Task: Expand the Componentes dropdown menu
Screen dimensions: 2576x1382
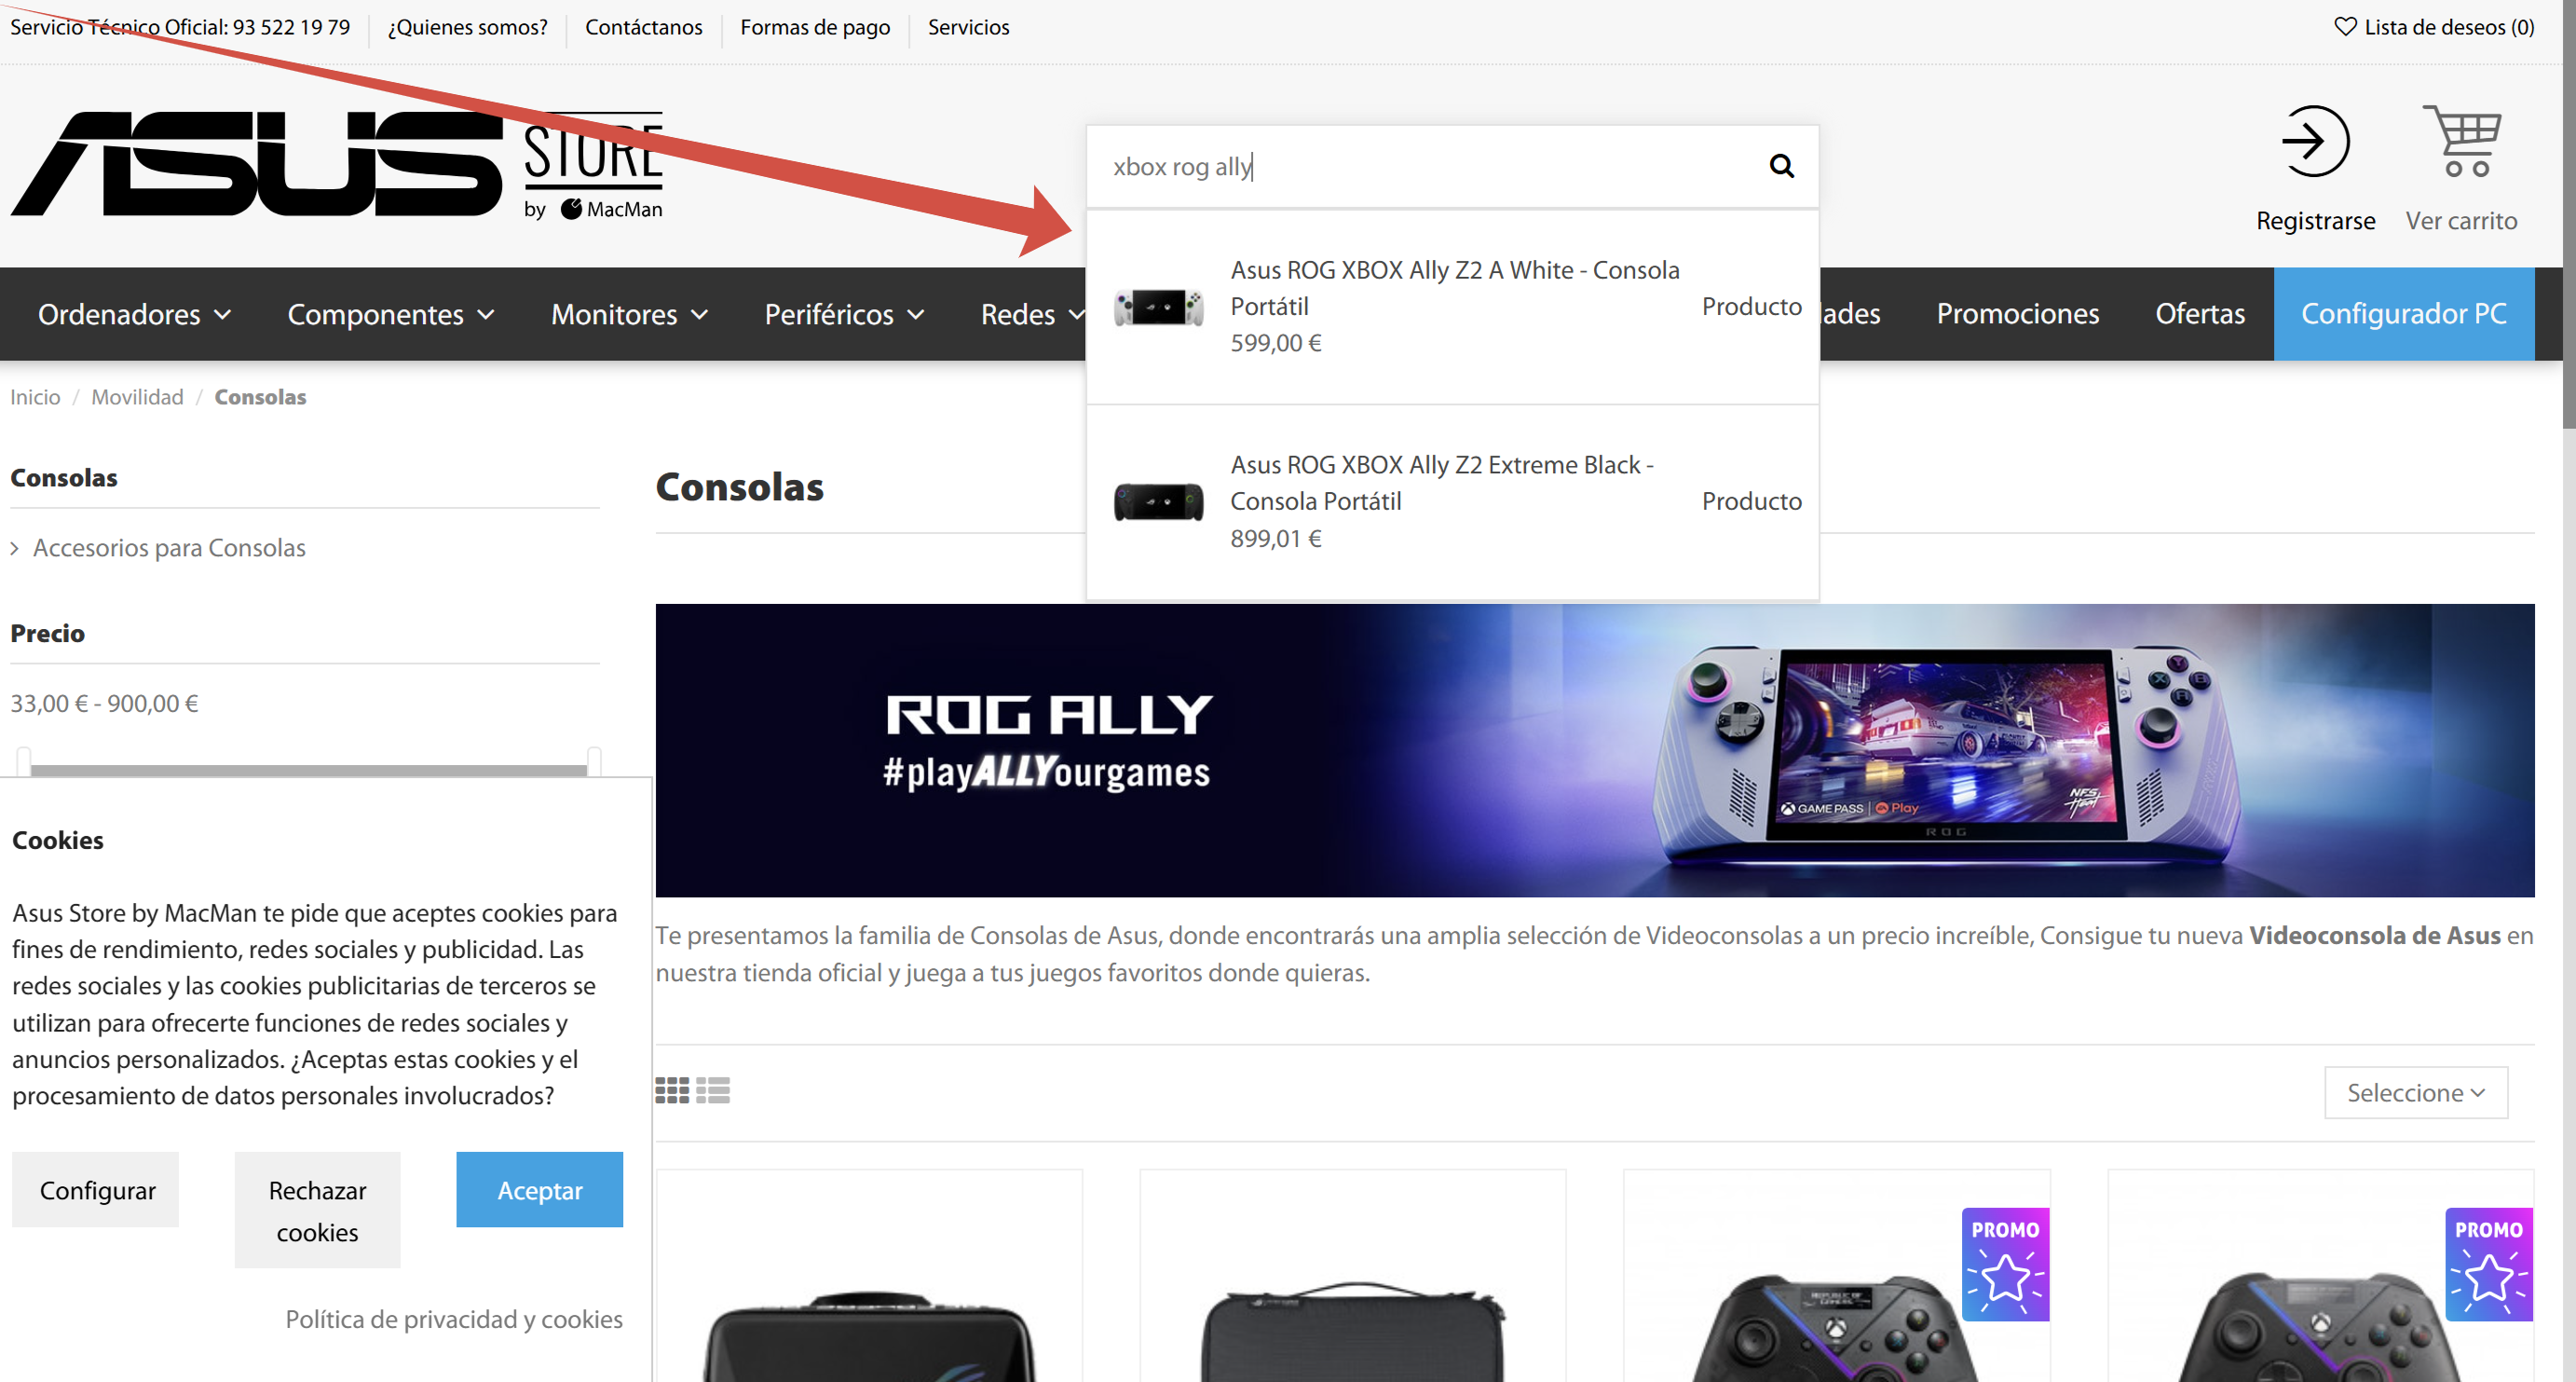Action: (x=390, y=314)
